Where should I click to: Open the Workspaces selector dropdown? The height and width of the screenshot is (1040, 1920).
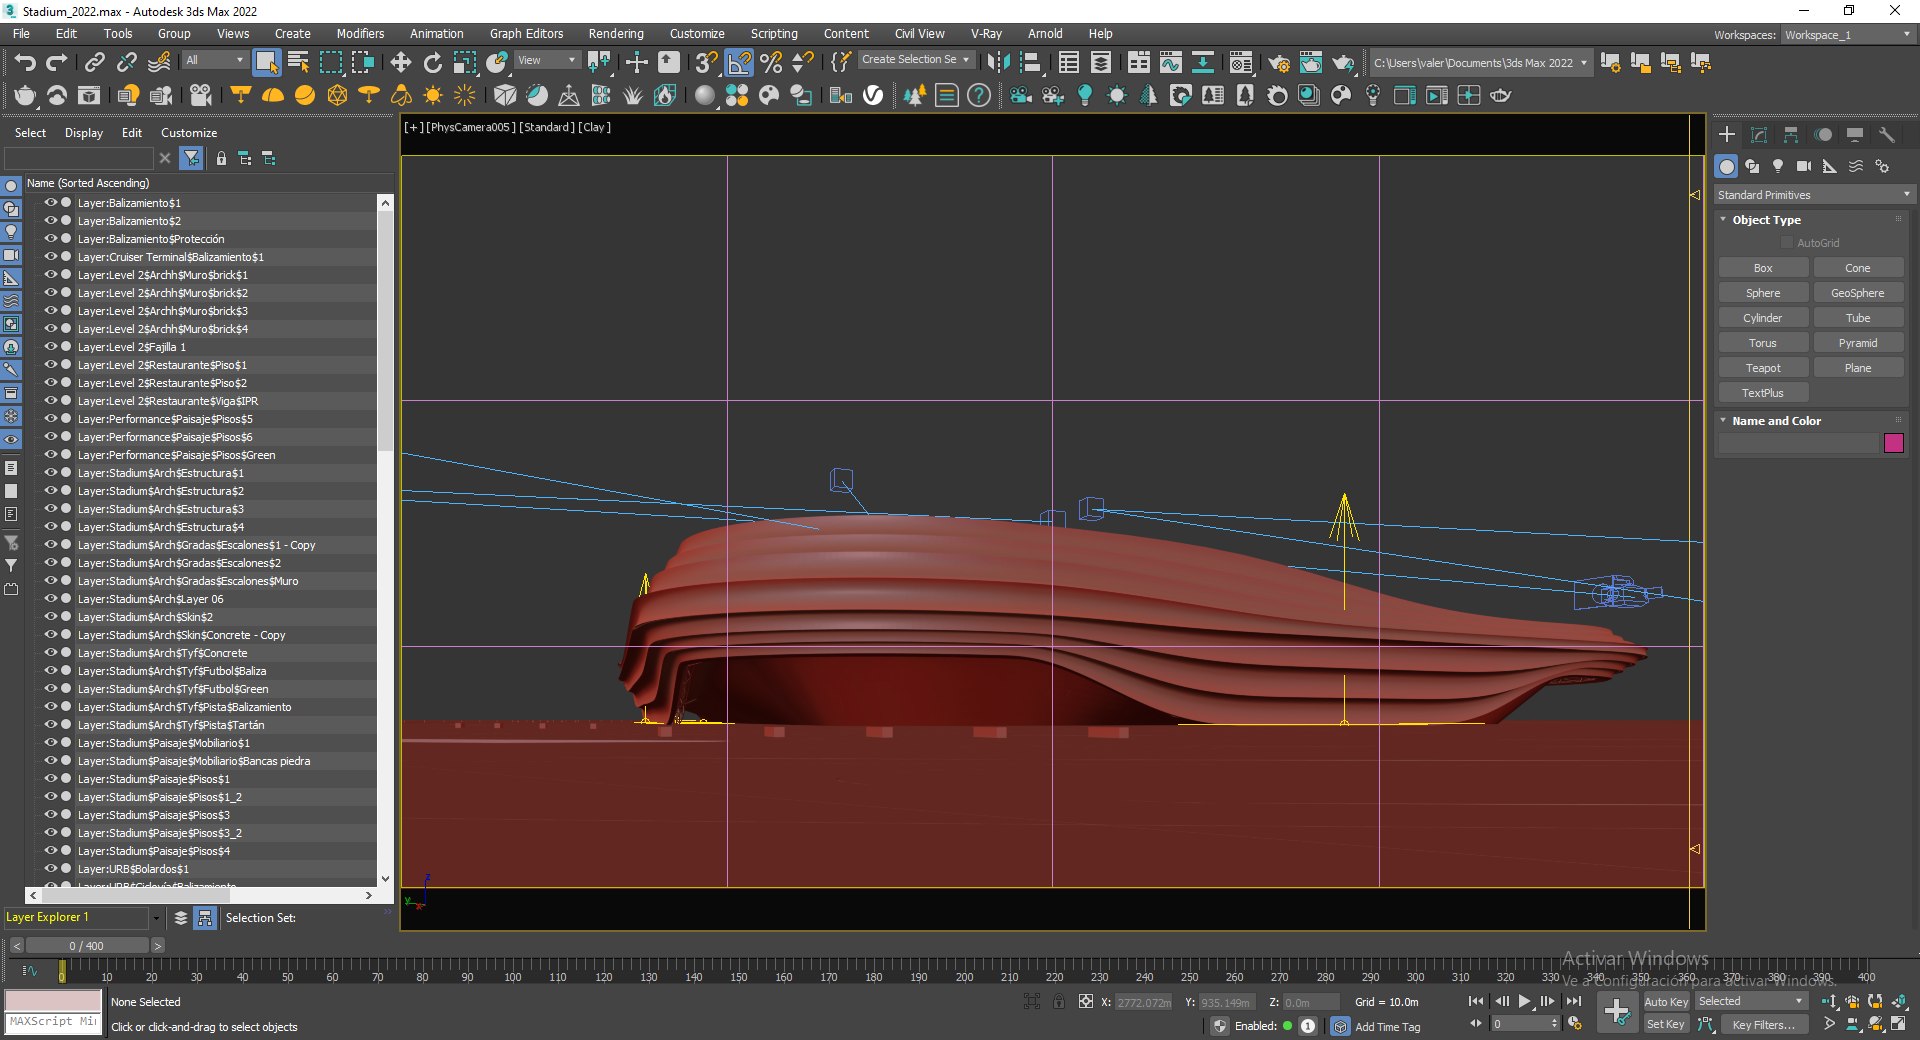tap(1848, 34)
